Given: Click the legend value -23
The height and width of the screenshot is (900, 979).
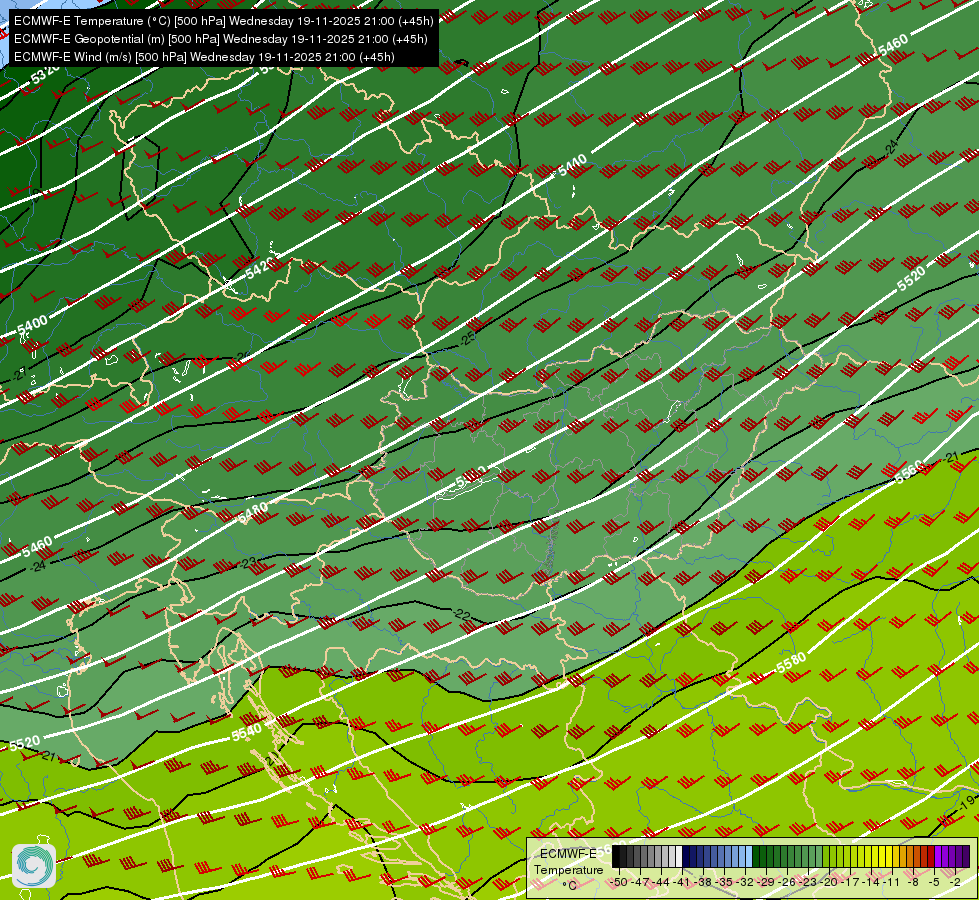Looking at the screenshot, I should tap(808, 883).
